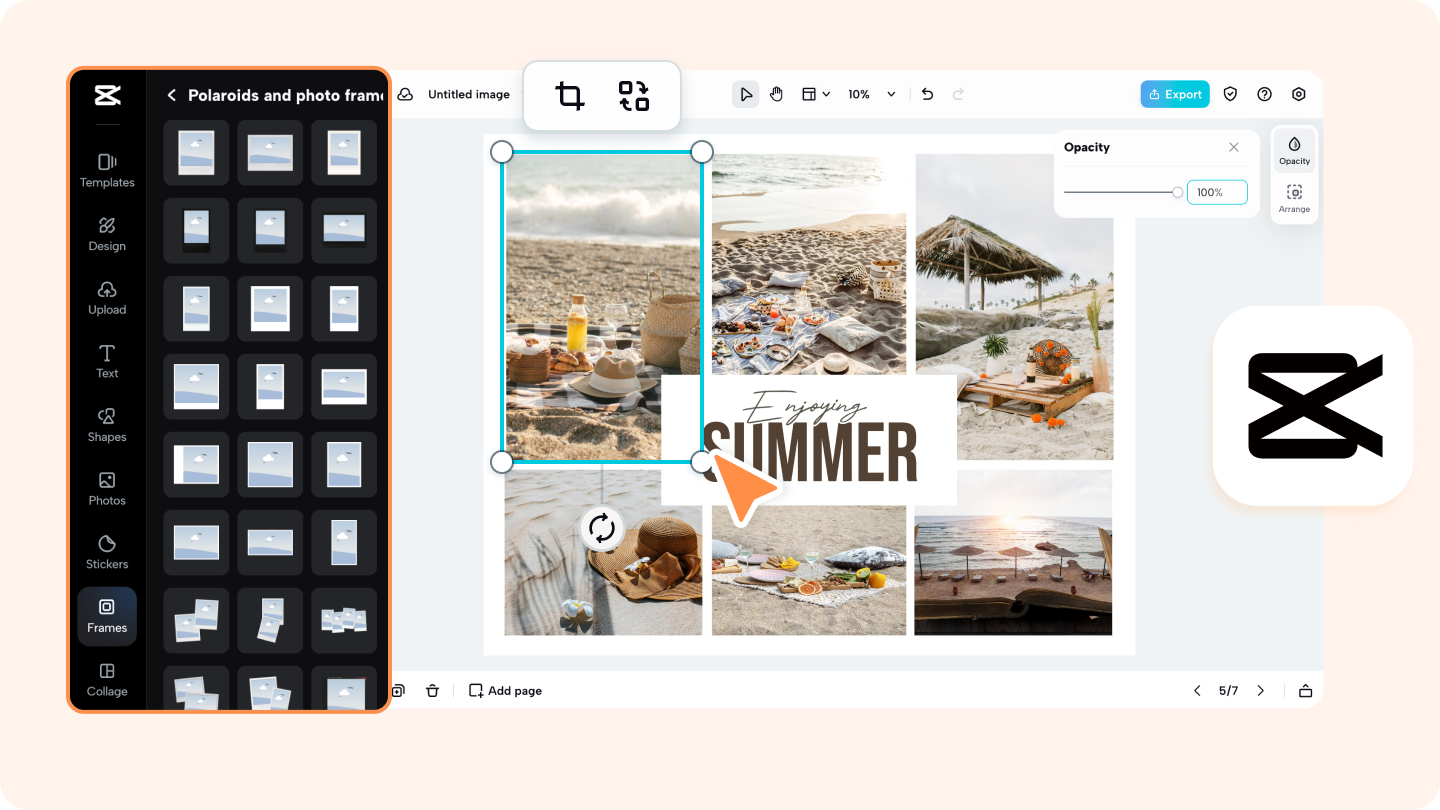
Task: Open the Collage section
Action: coord(107,679)
